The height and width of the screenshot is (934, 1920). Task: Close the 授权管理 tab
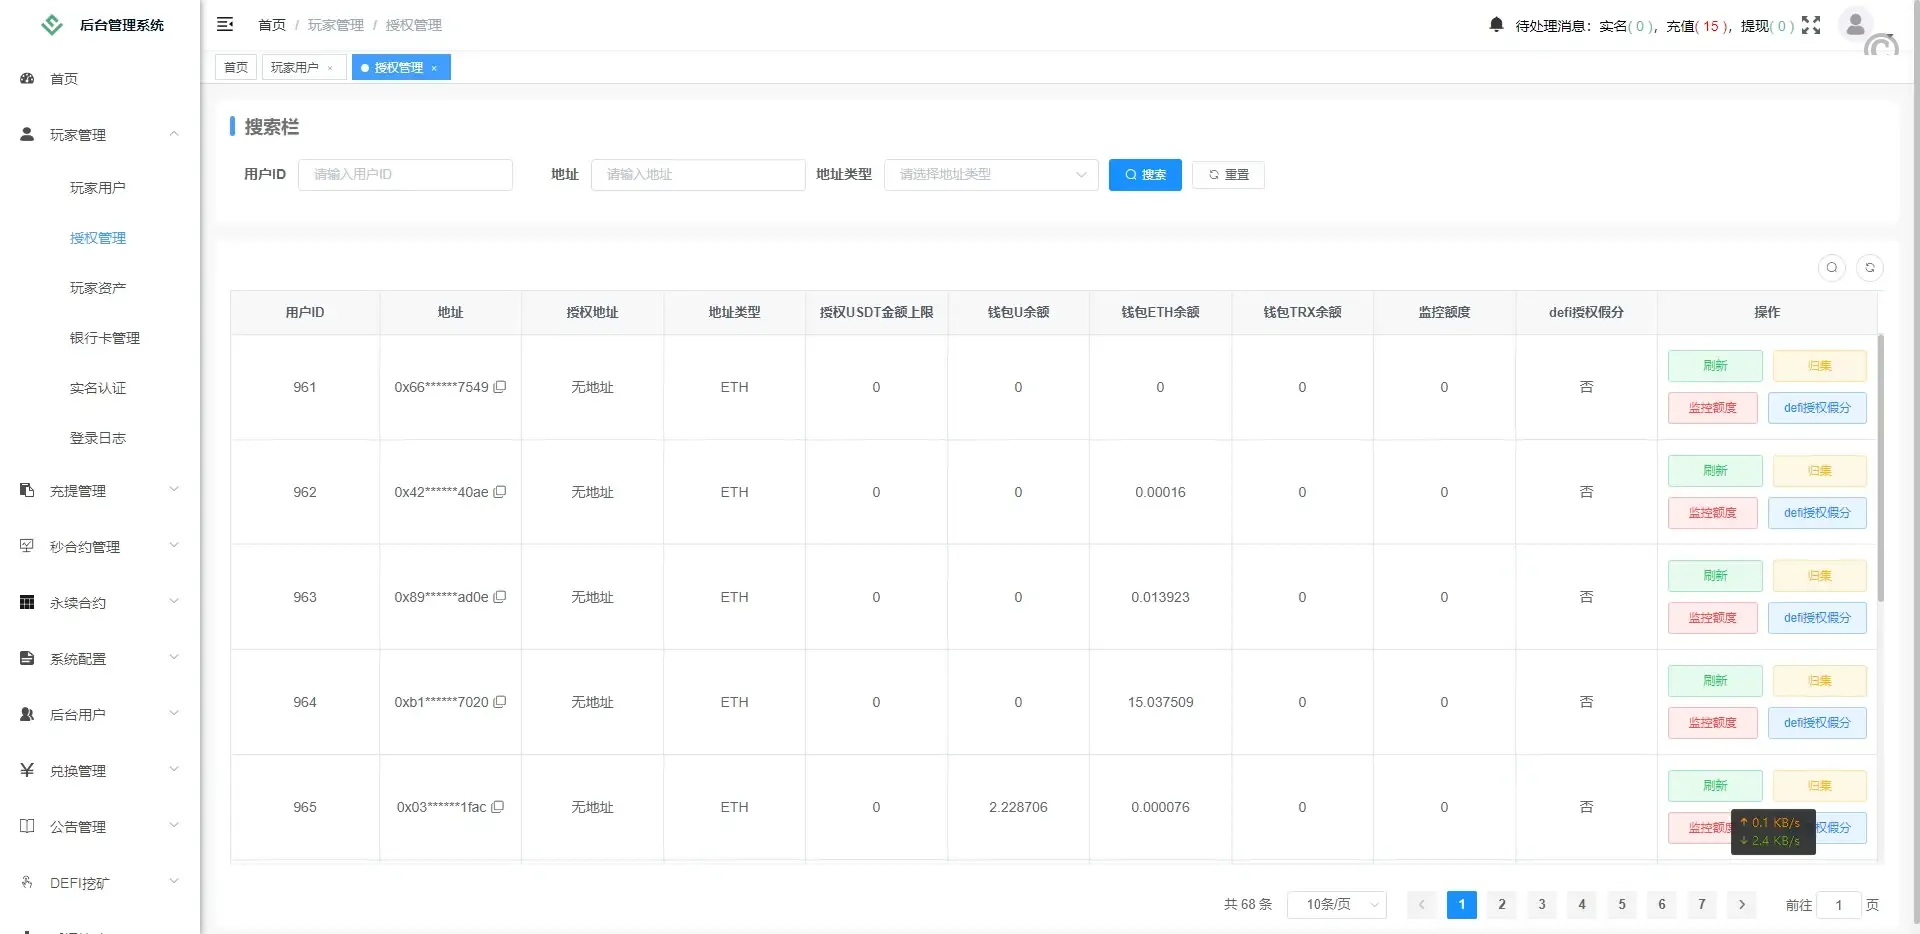(434, 68)
